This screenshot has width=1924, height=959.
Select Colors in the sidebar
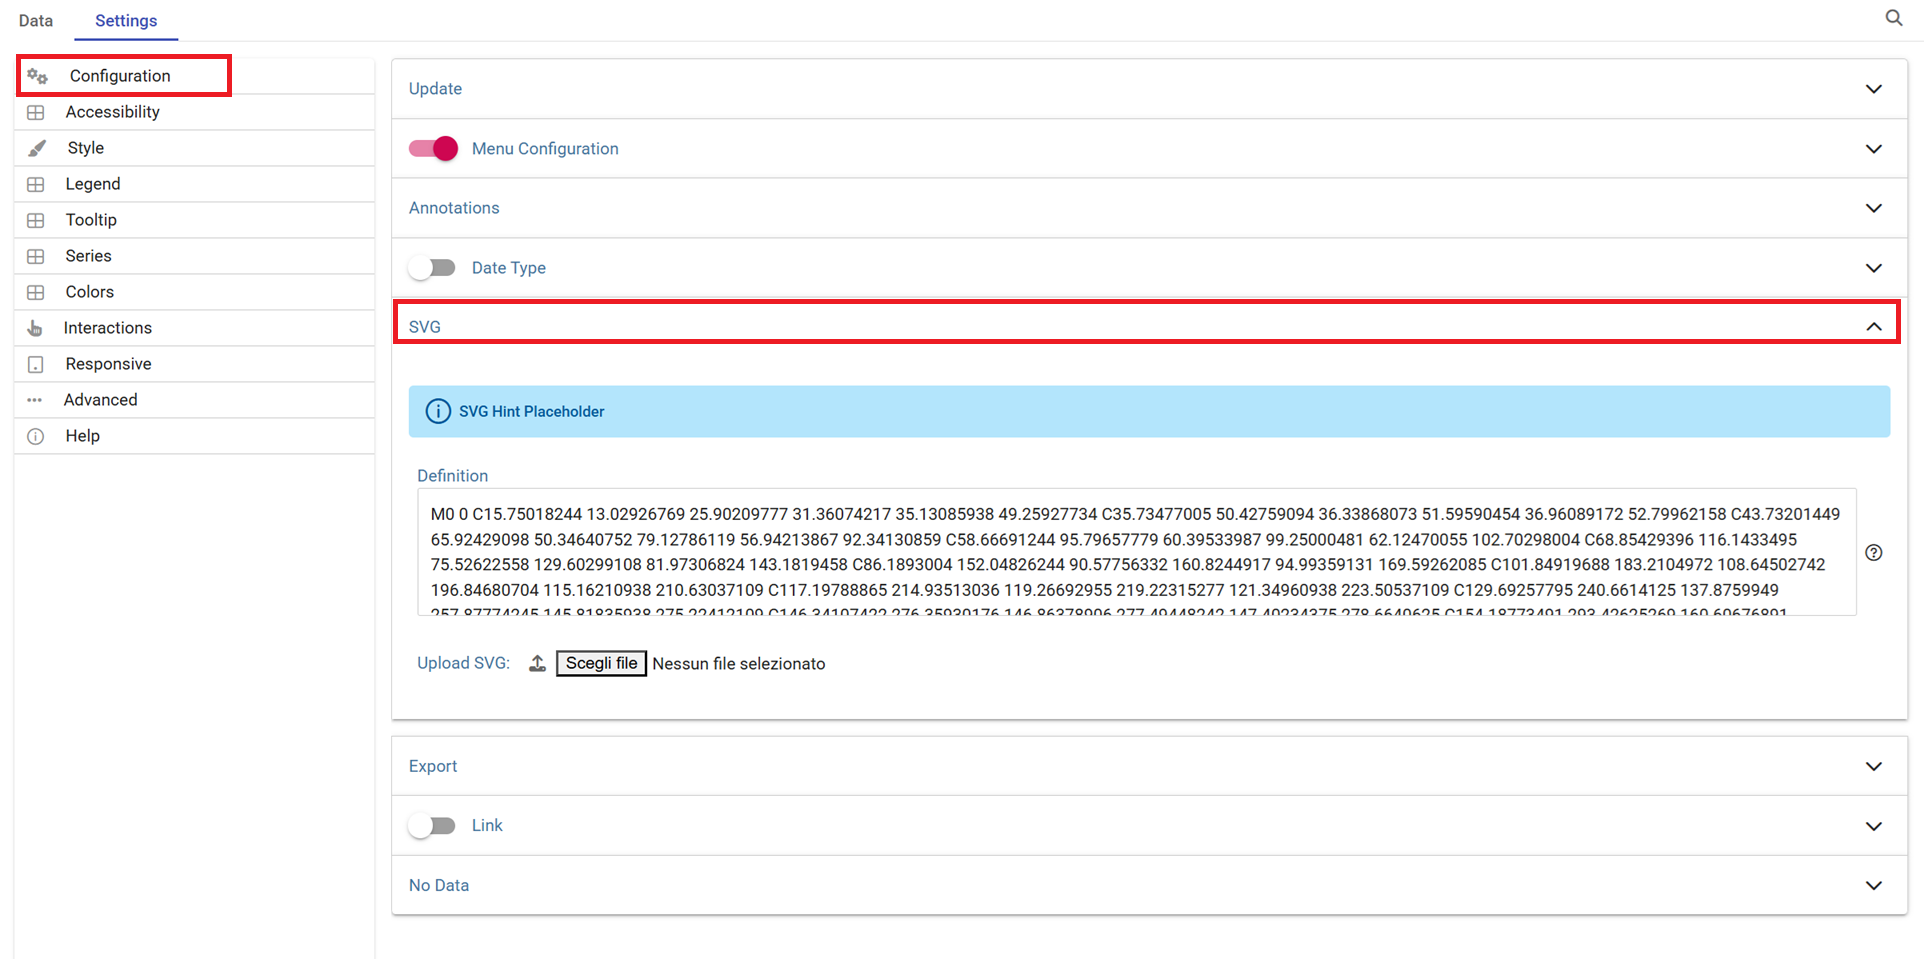195,292
